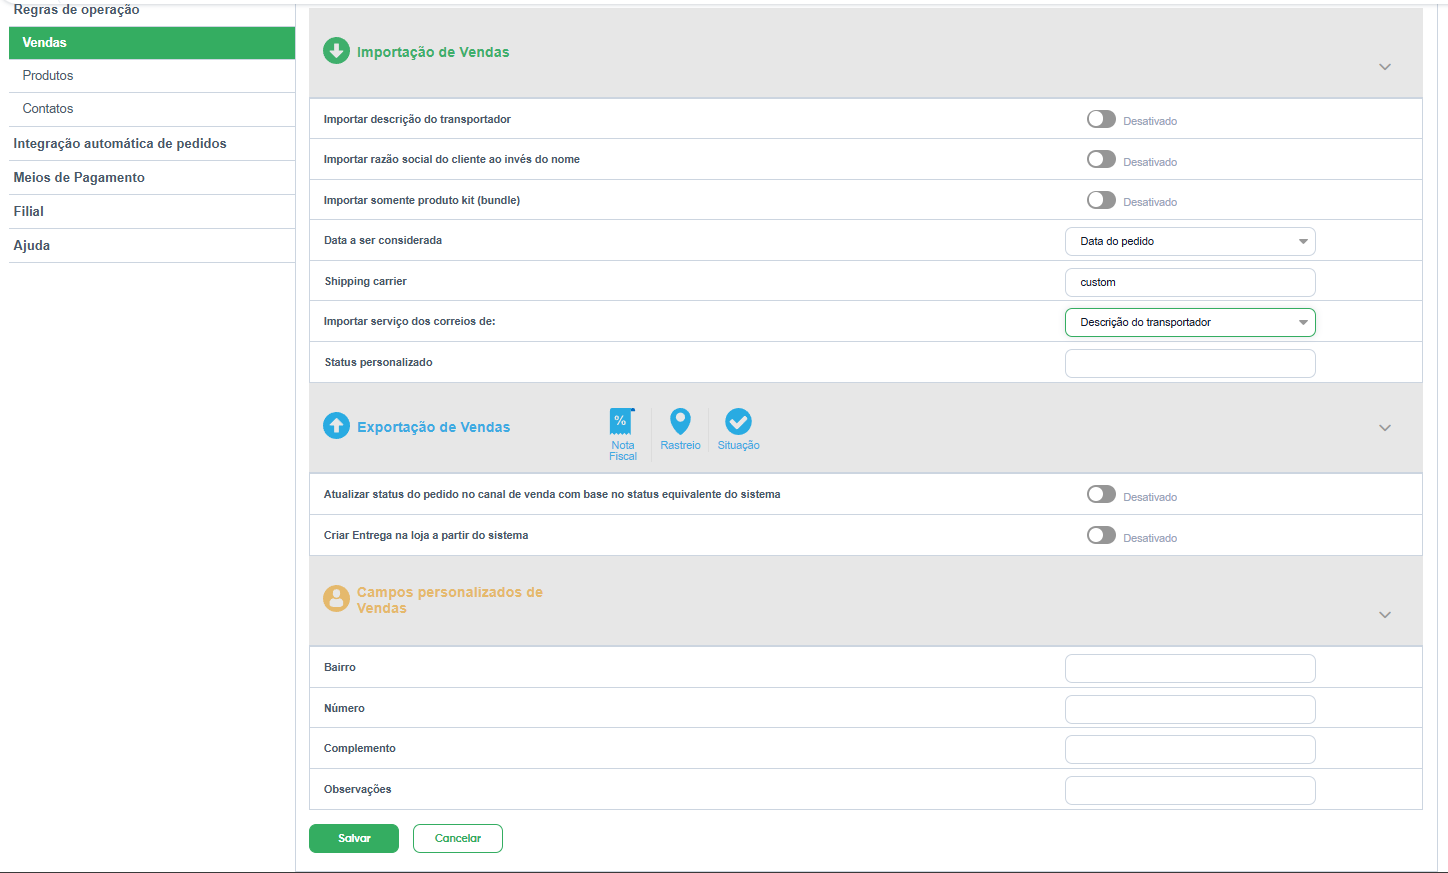
Task: Click the Importação de Vendas download icon
Action: pyautogui.click(x=336, y=51)
